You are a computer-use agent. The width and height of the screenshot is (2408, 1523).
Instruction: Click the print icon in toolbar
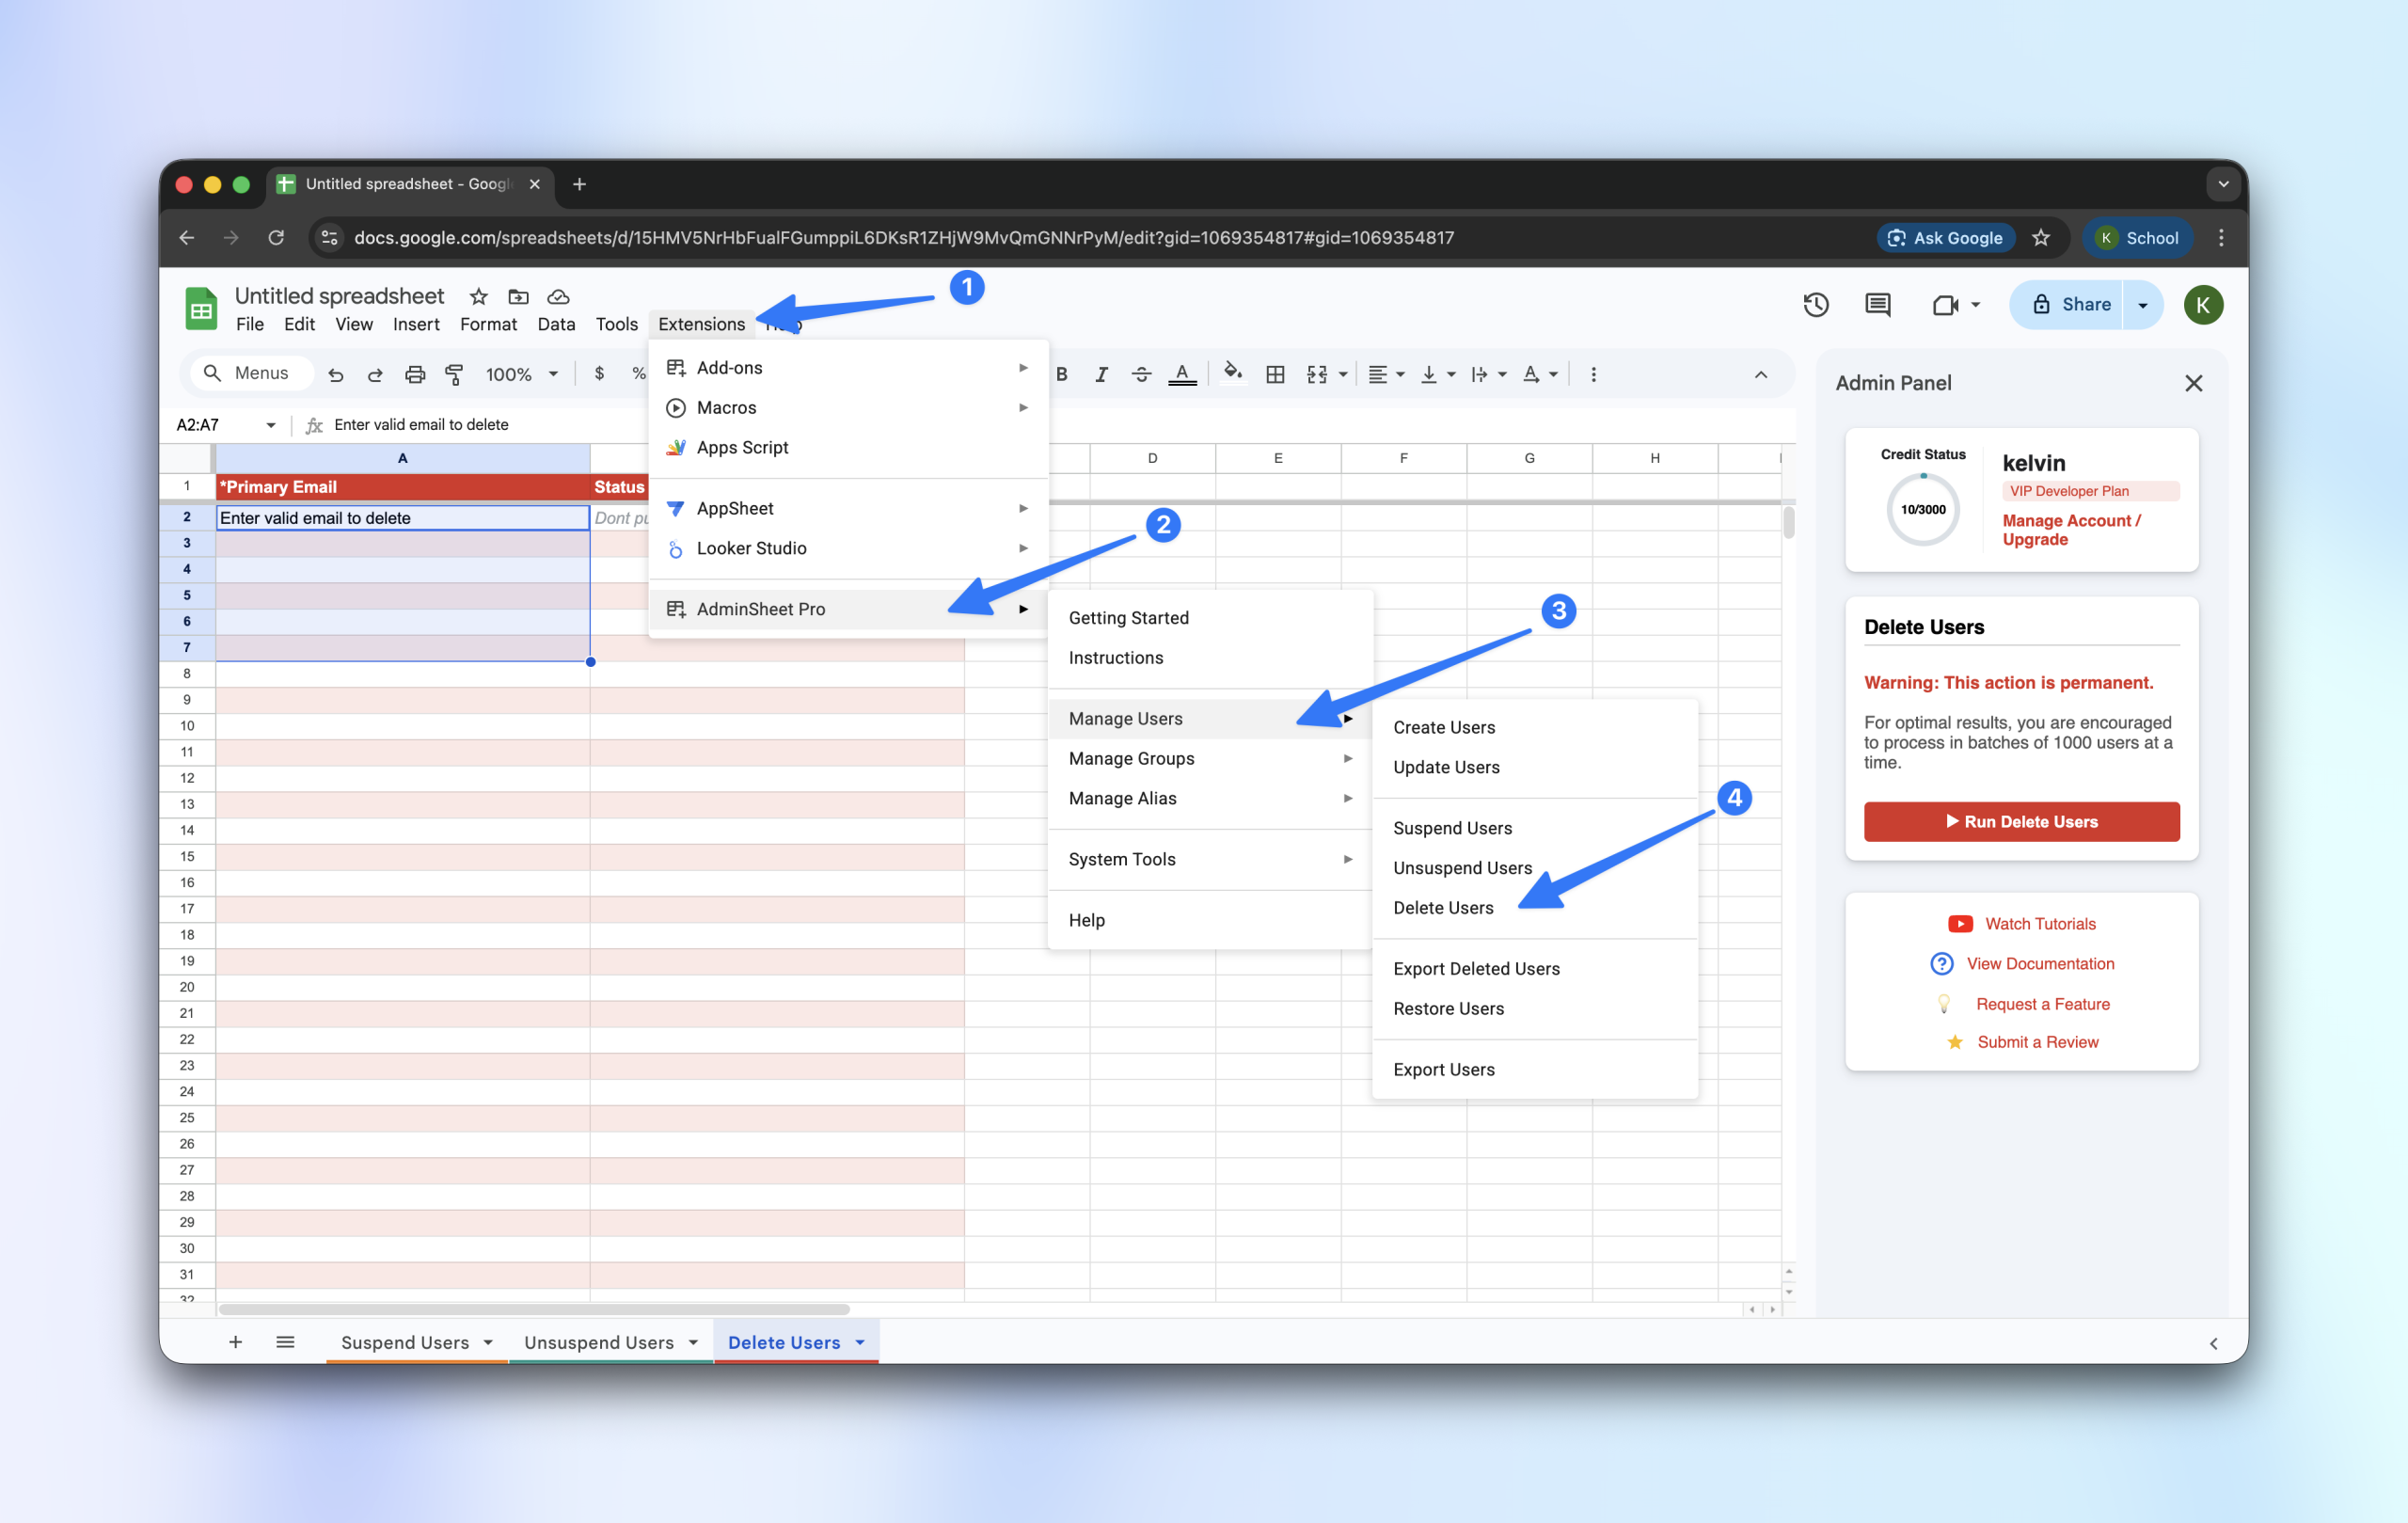[414, 374]
